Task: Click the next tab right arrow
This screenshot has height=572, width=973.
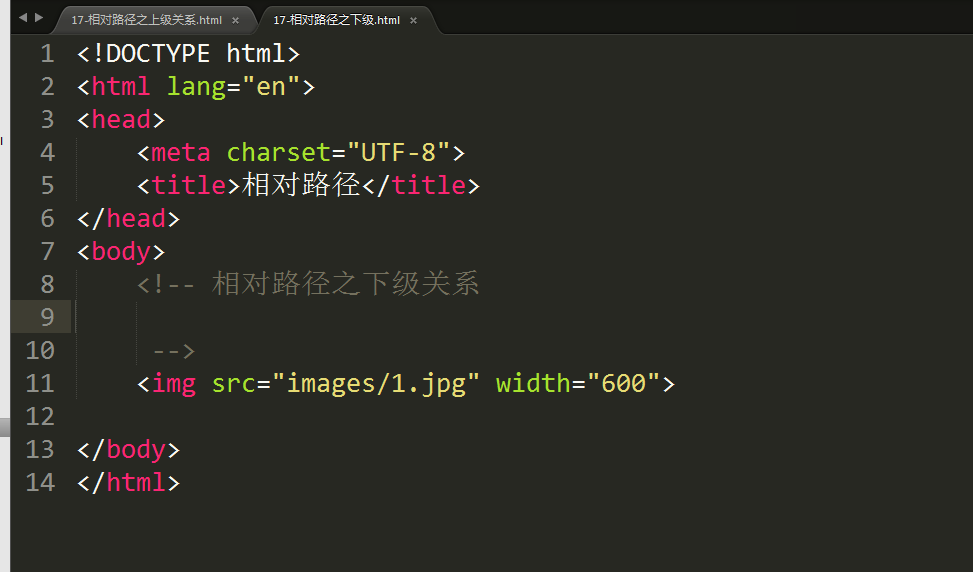Action: pos(39,17)
